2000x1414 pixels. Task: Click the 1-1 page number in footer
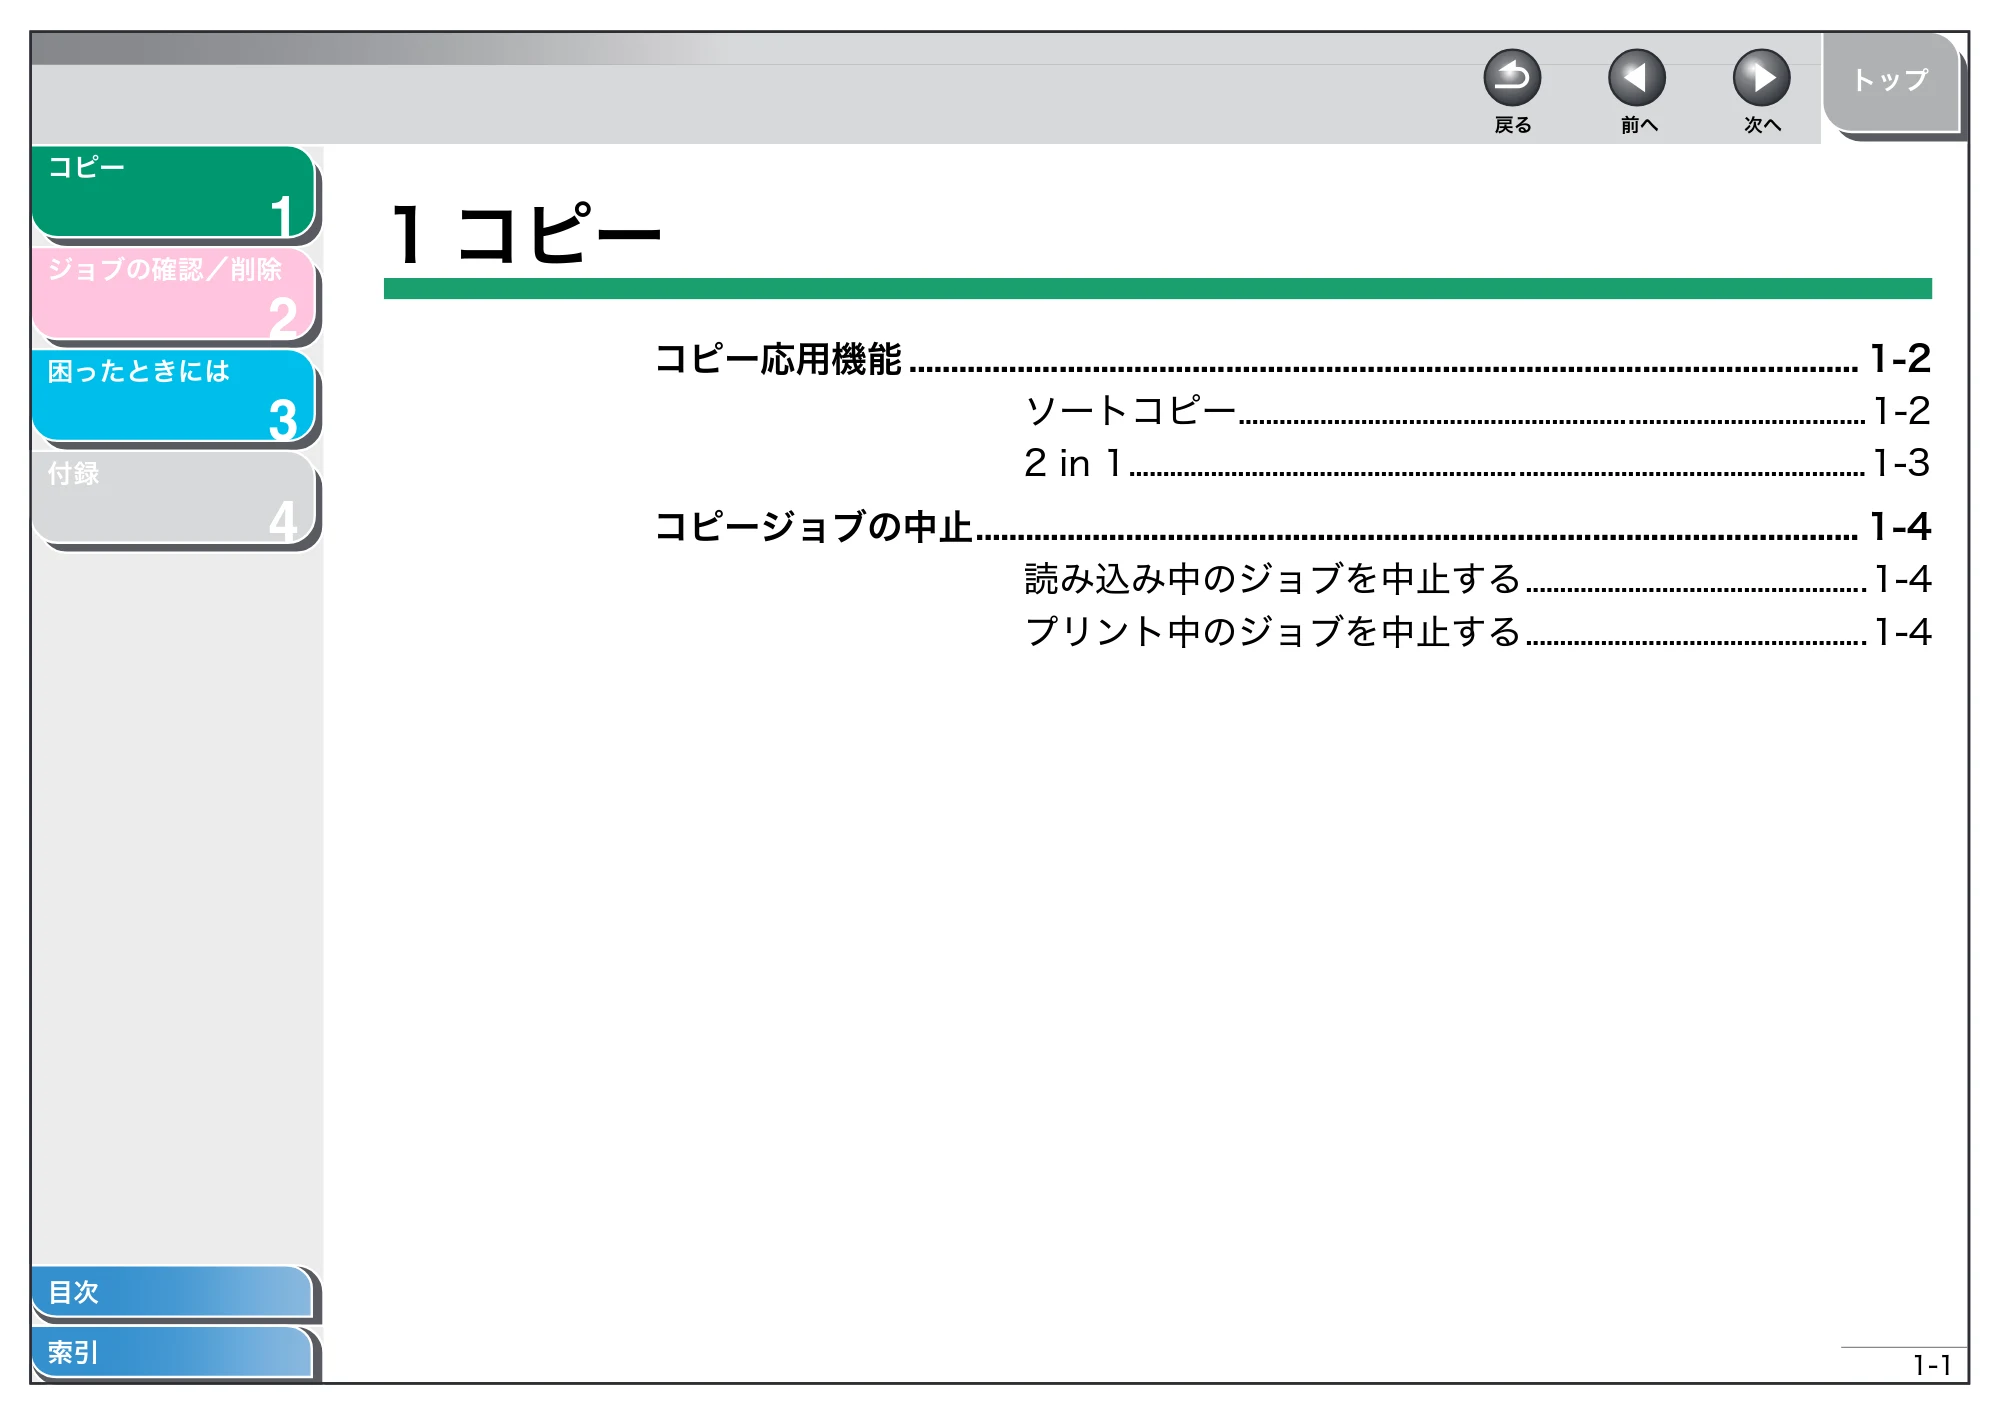click(x=1931, y=1365)
